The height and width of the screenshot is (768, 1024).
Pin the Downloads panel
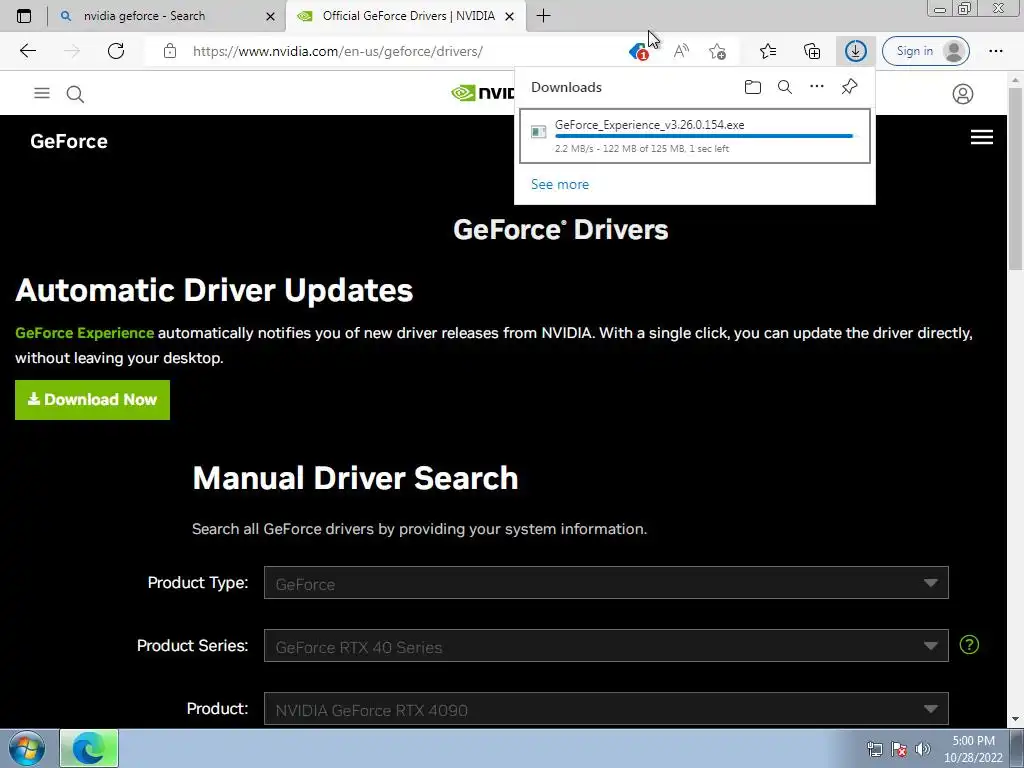point(849,87)
